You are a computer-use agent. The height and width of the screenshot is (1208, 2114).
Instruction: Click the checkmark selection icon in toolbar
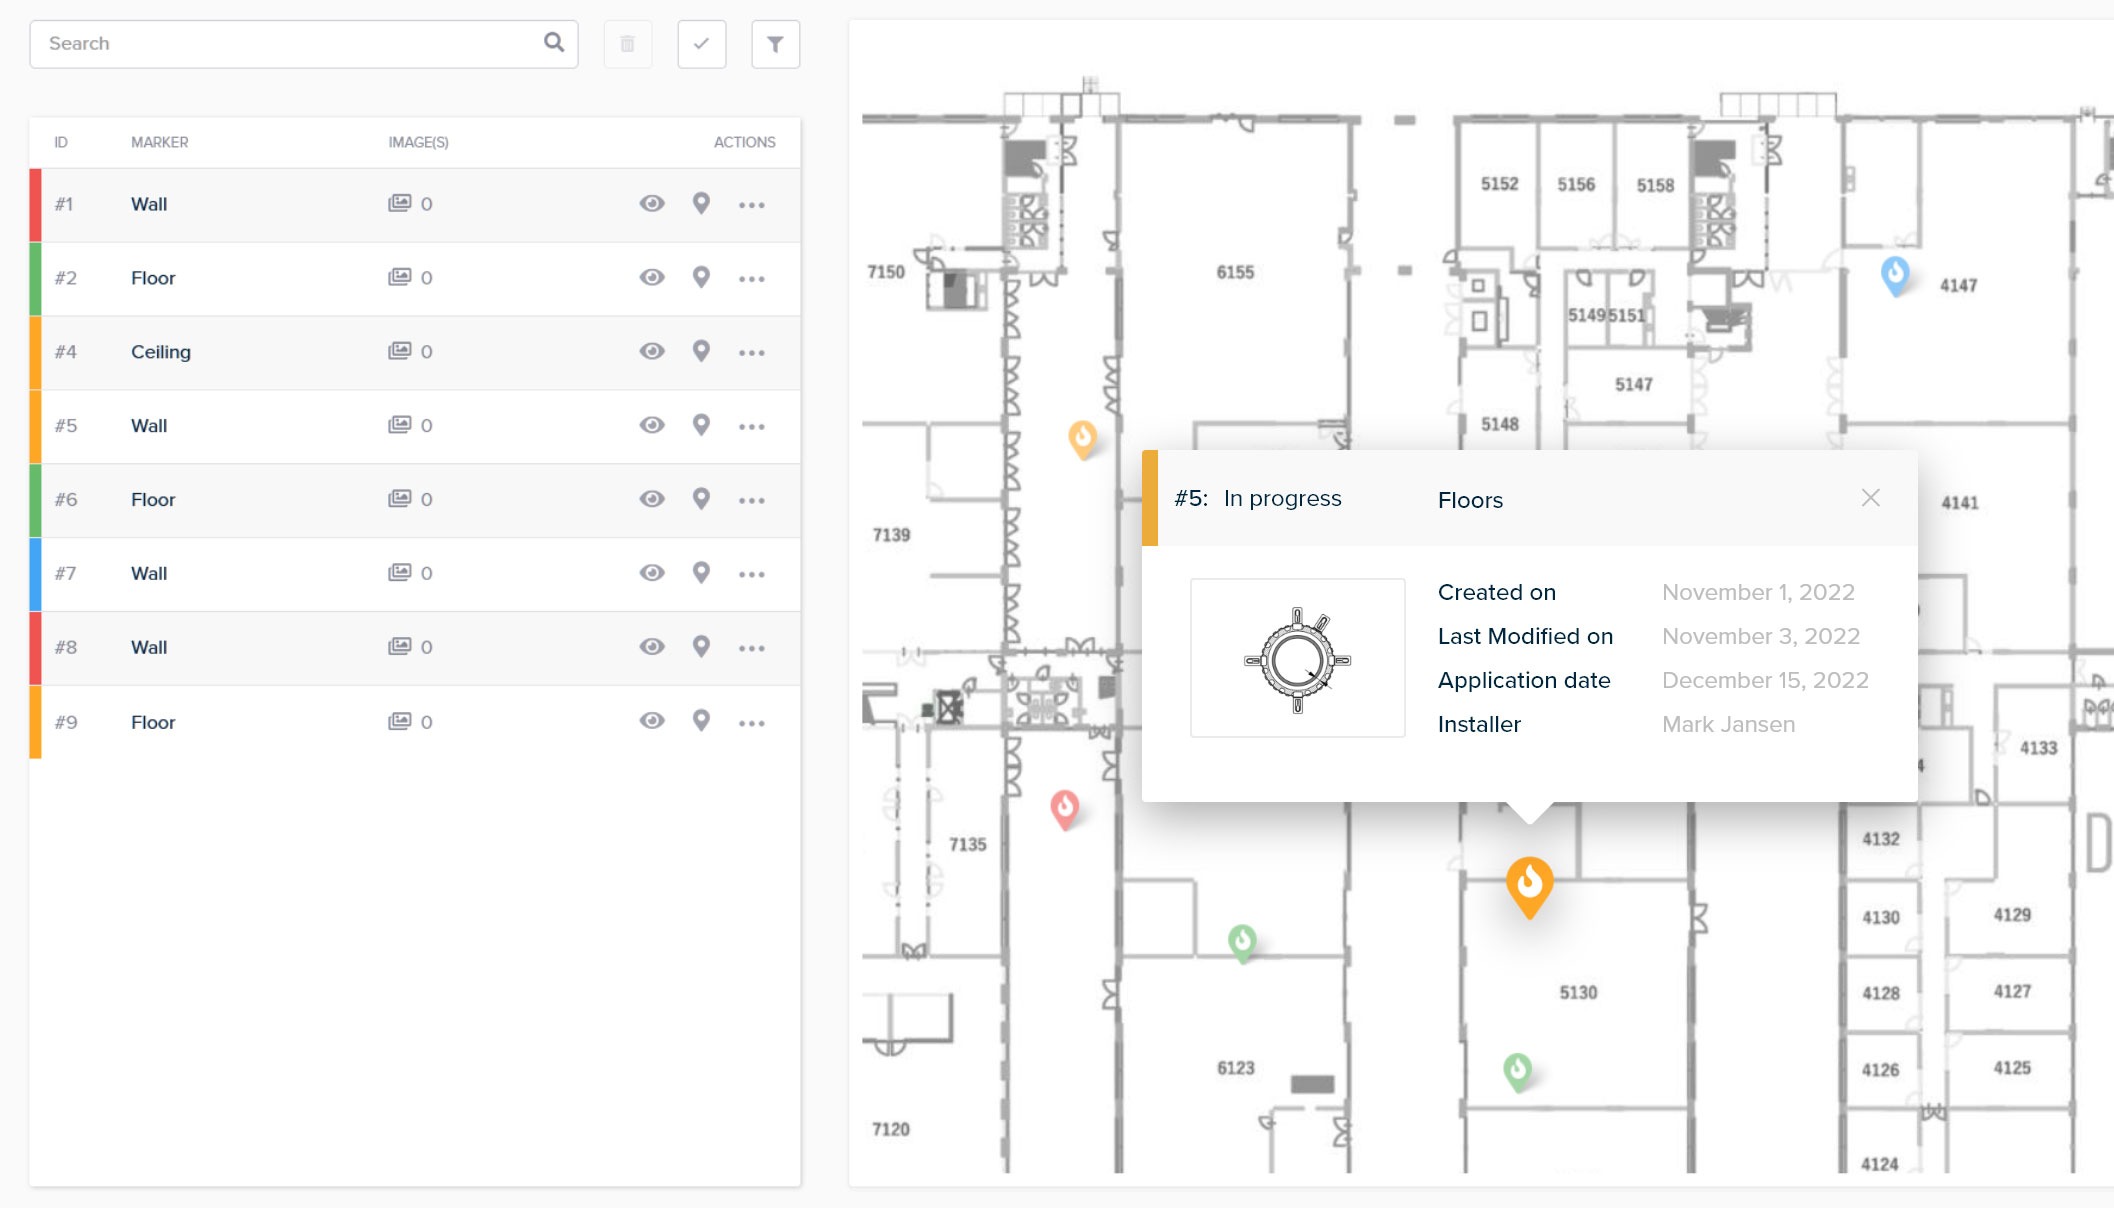click(701, 43)
